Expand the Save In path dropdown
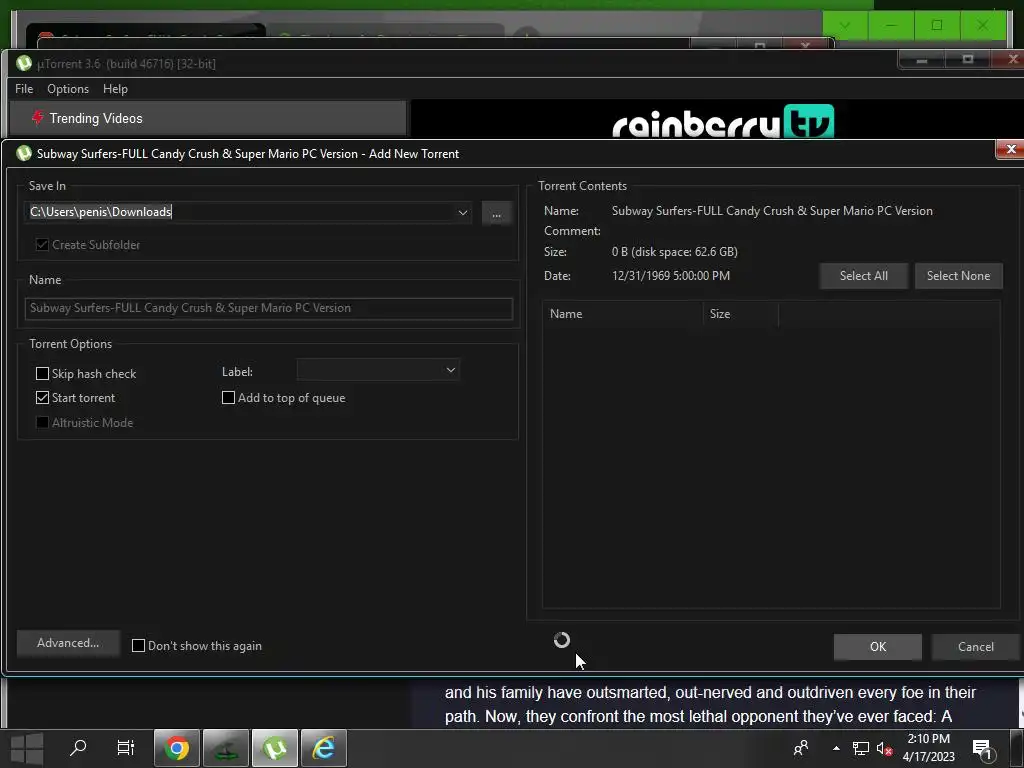The width and height of the screenshot is (1024, 768). click(x=462, y=212)
